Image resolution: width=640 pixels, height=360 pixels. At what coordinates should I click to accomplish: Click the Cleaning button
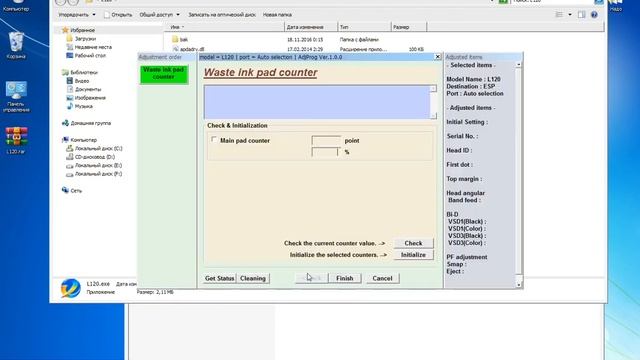[x=253, y=278]
